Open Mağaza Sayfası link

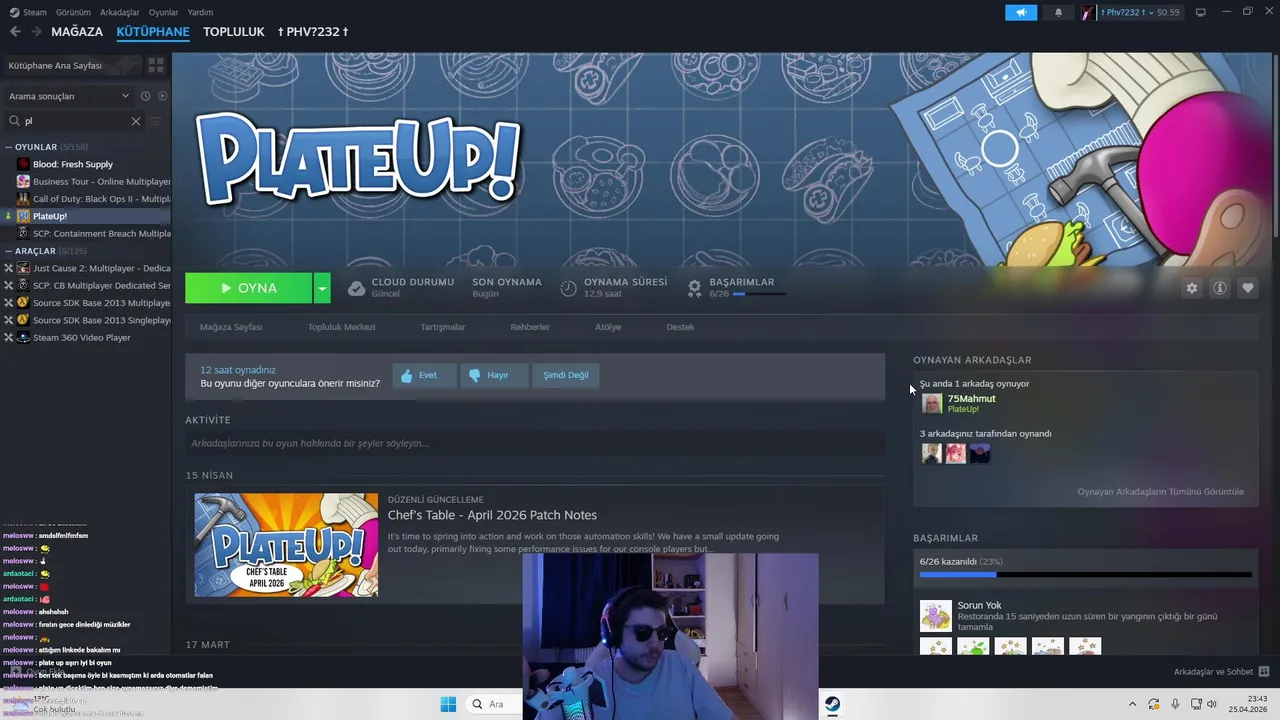click(231, 327)
